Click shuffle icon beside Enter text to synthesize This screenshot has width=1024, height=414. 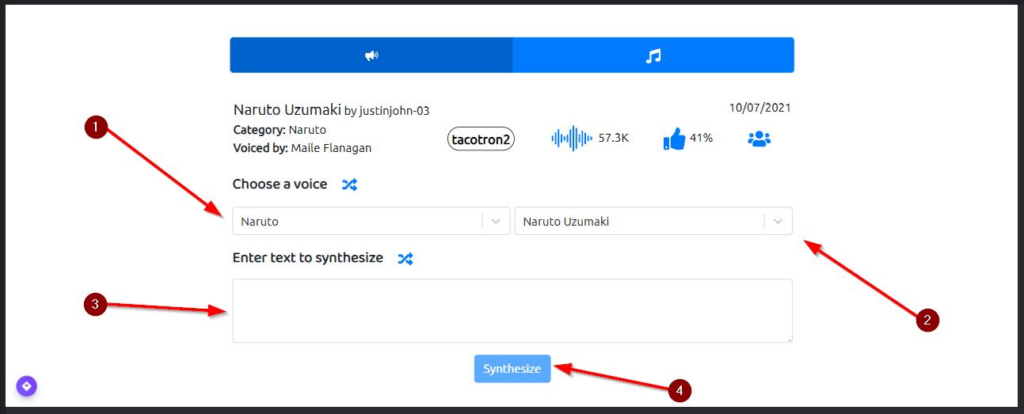coord(405,258)
